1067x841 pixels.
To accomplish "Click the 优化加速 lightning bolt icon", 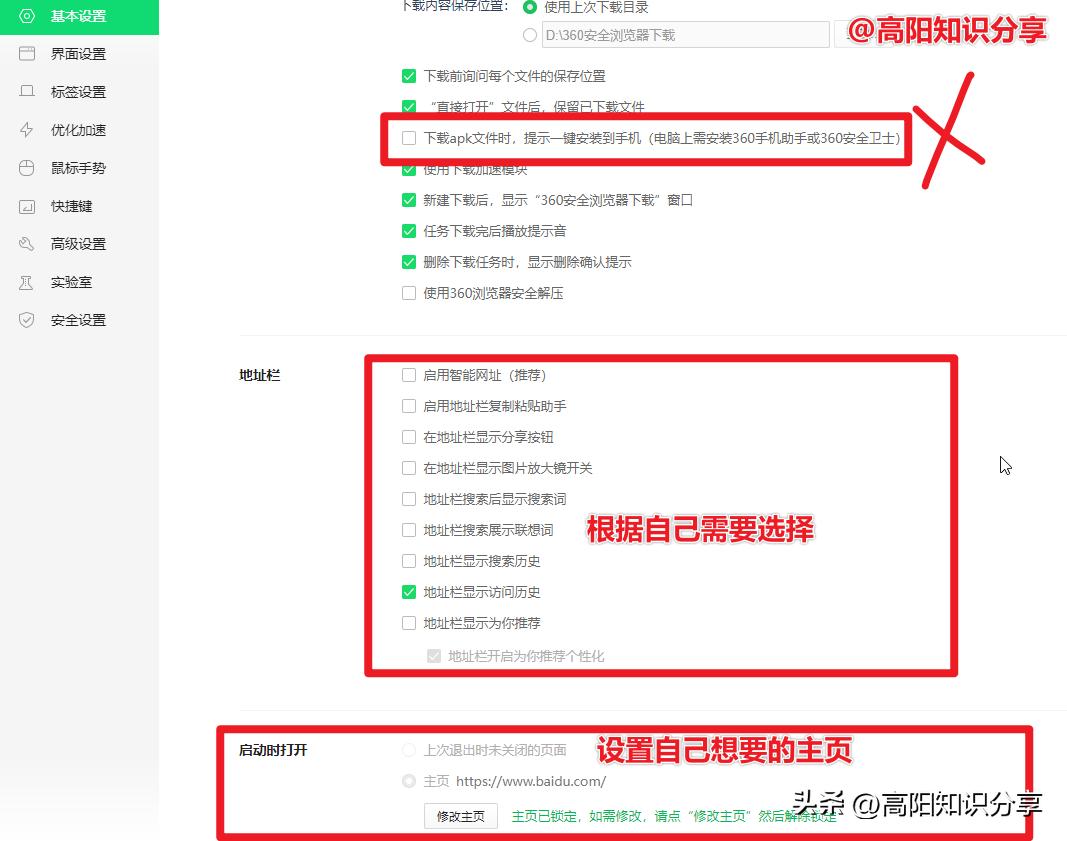I will 28,129.
